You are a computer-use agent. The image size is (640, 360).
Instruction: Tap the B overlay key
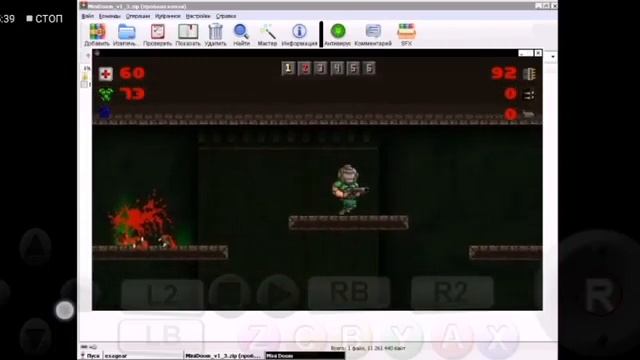click(x=353, y=338)
